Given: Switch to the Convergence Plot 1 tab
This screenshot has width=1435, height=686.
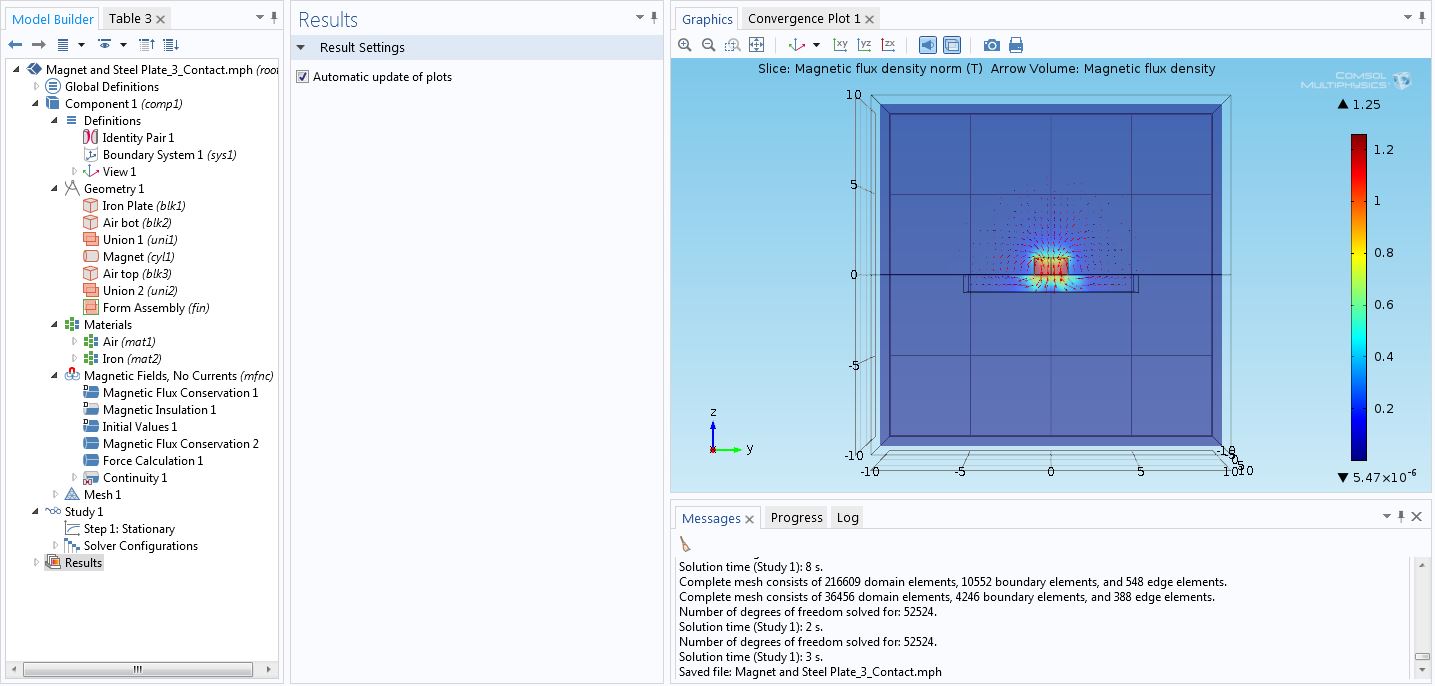Looking at the screenshot, I should [x=803, y=19].
